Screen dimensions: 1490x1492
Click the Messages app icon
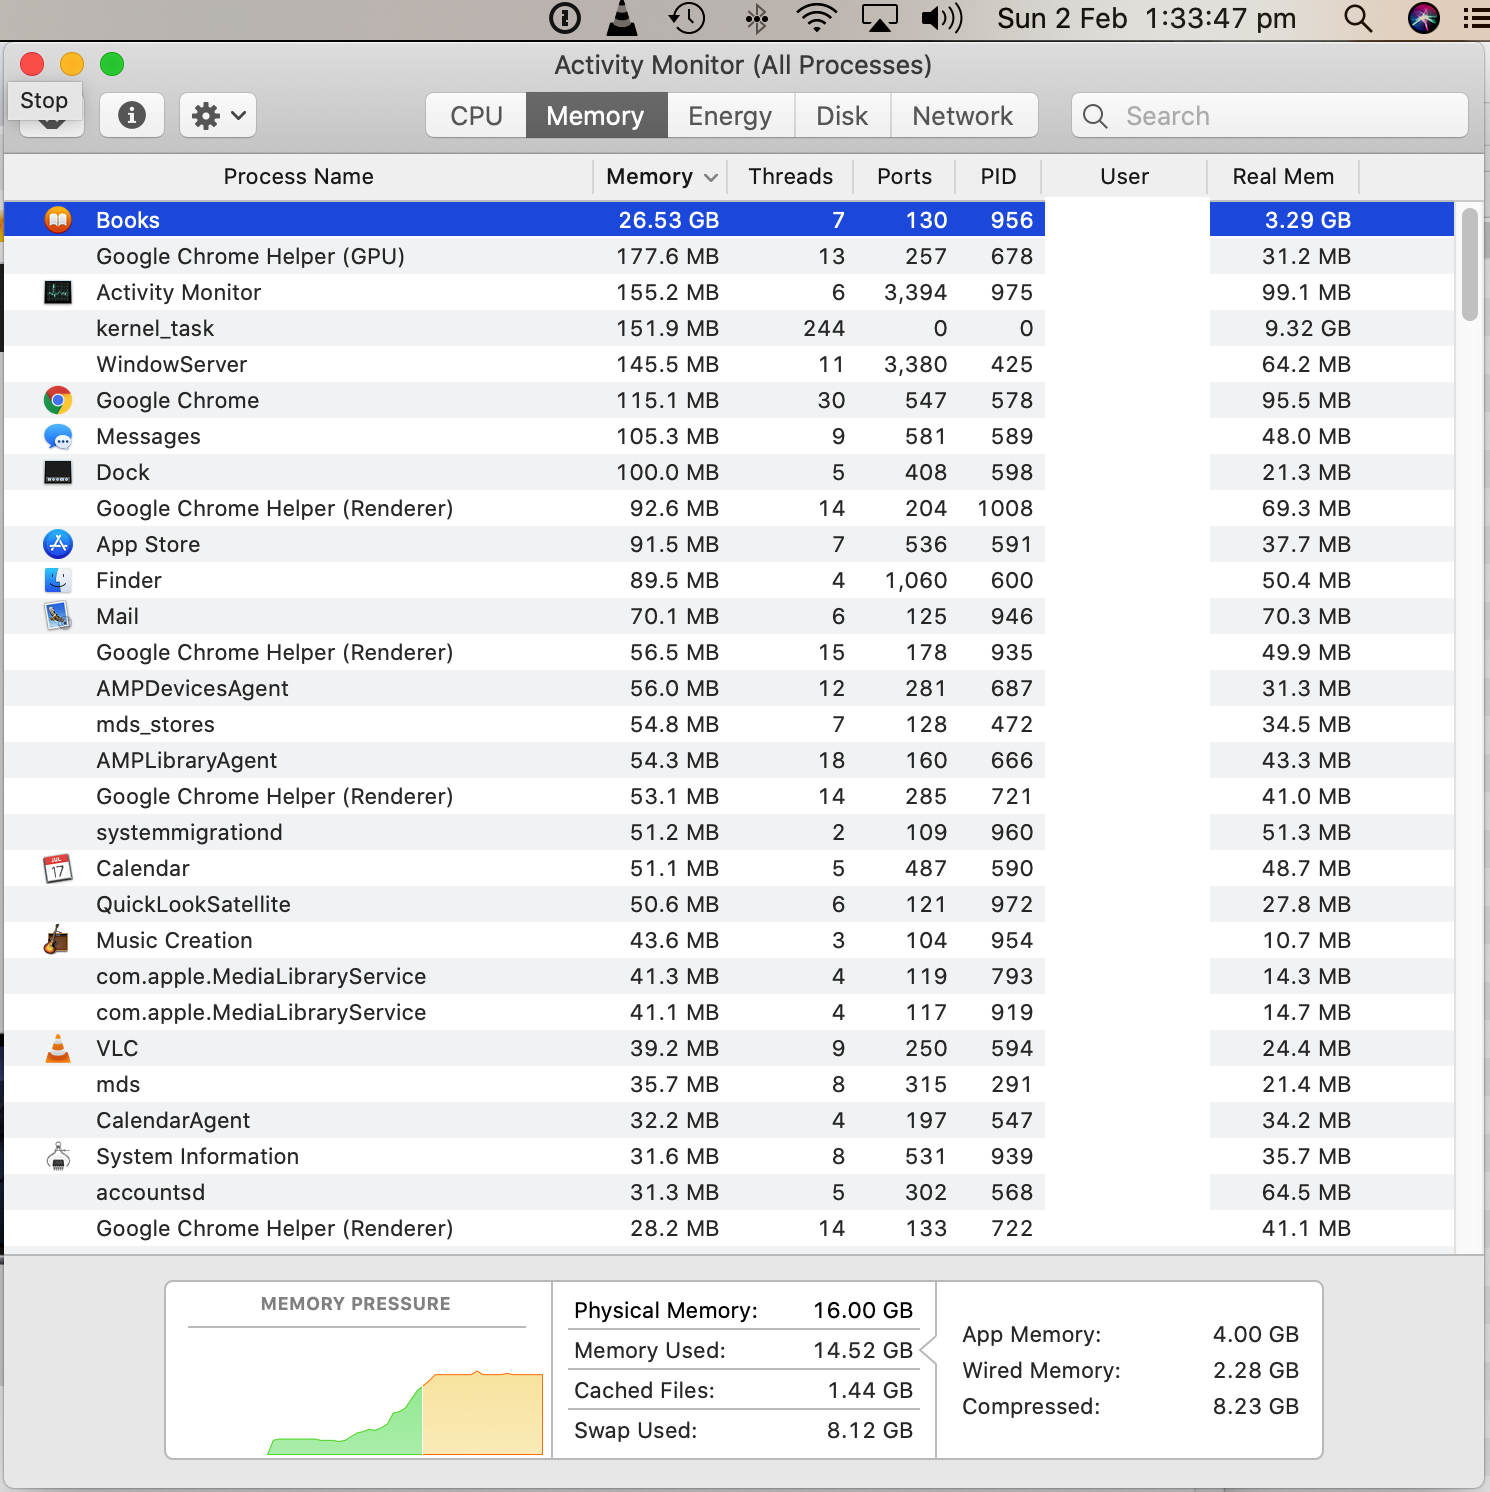(58, 436)
